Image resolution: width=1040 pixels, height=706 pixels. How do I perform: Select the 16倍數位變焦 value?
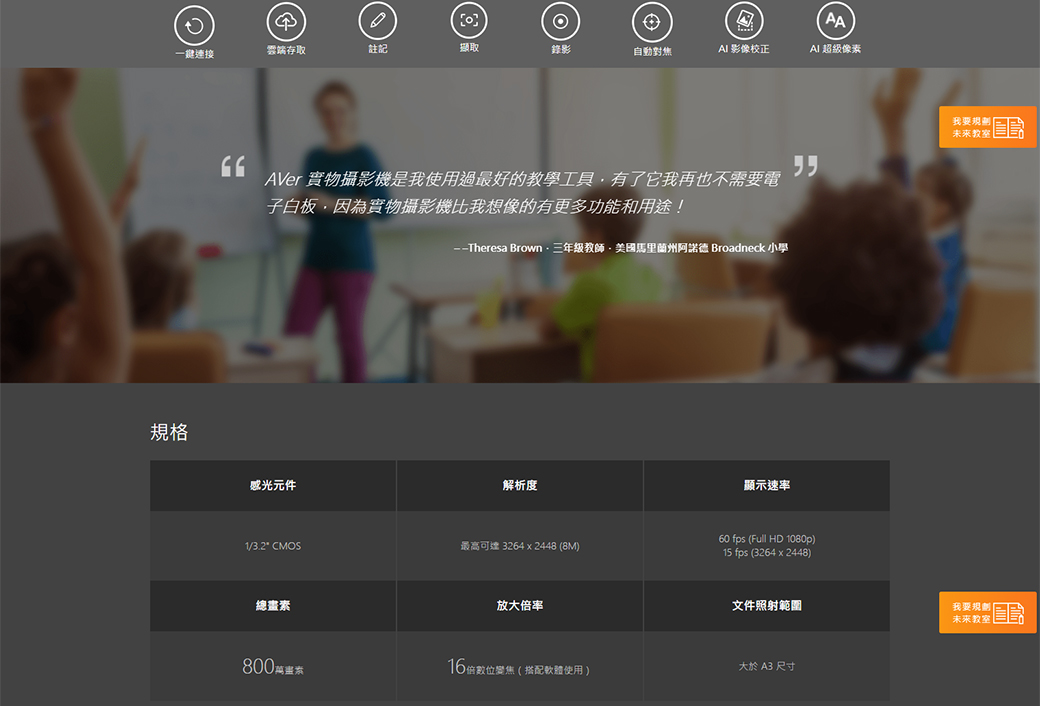pyautogui.click(x=519, y=666)
